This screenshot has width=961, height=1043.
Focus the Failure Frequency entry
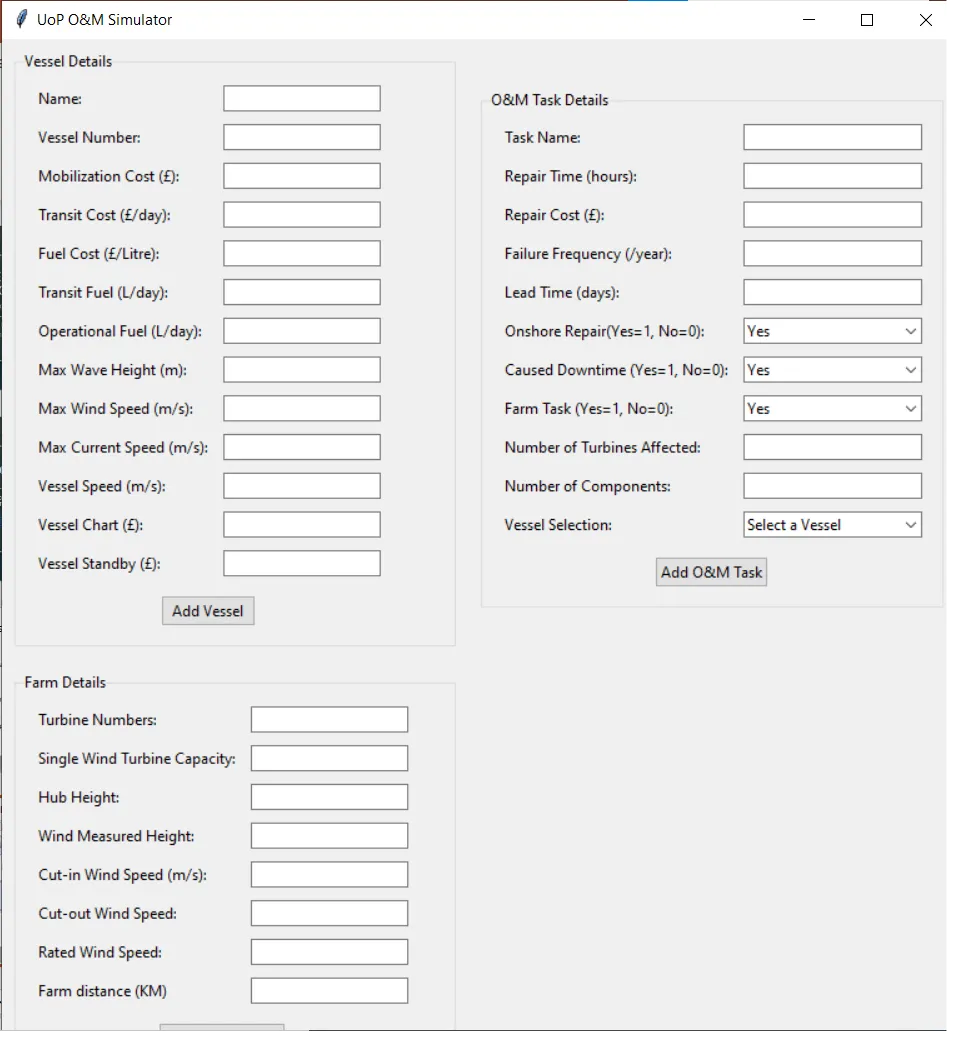832,254
